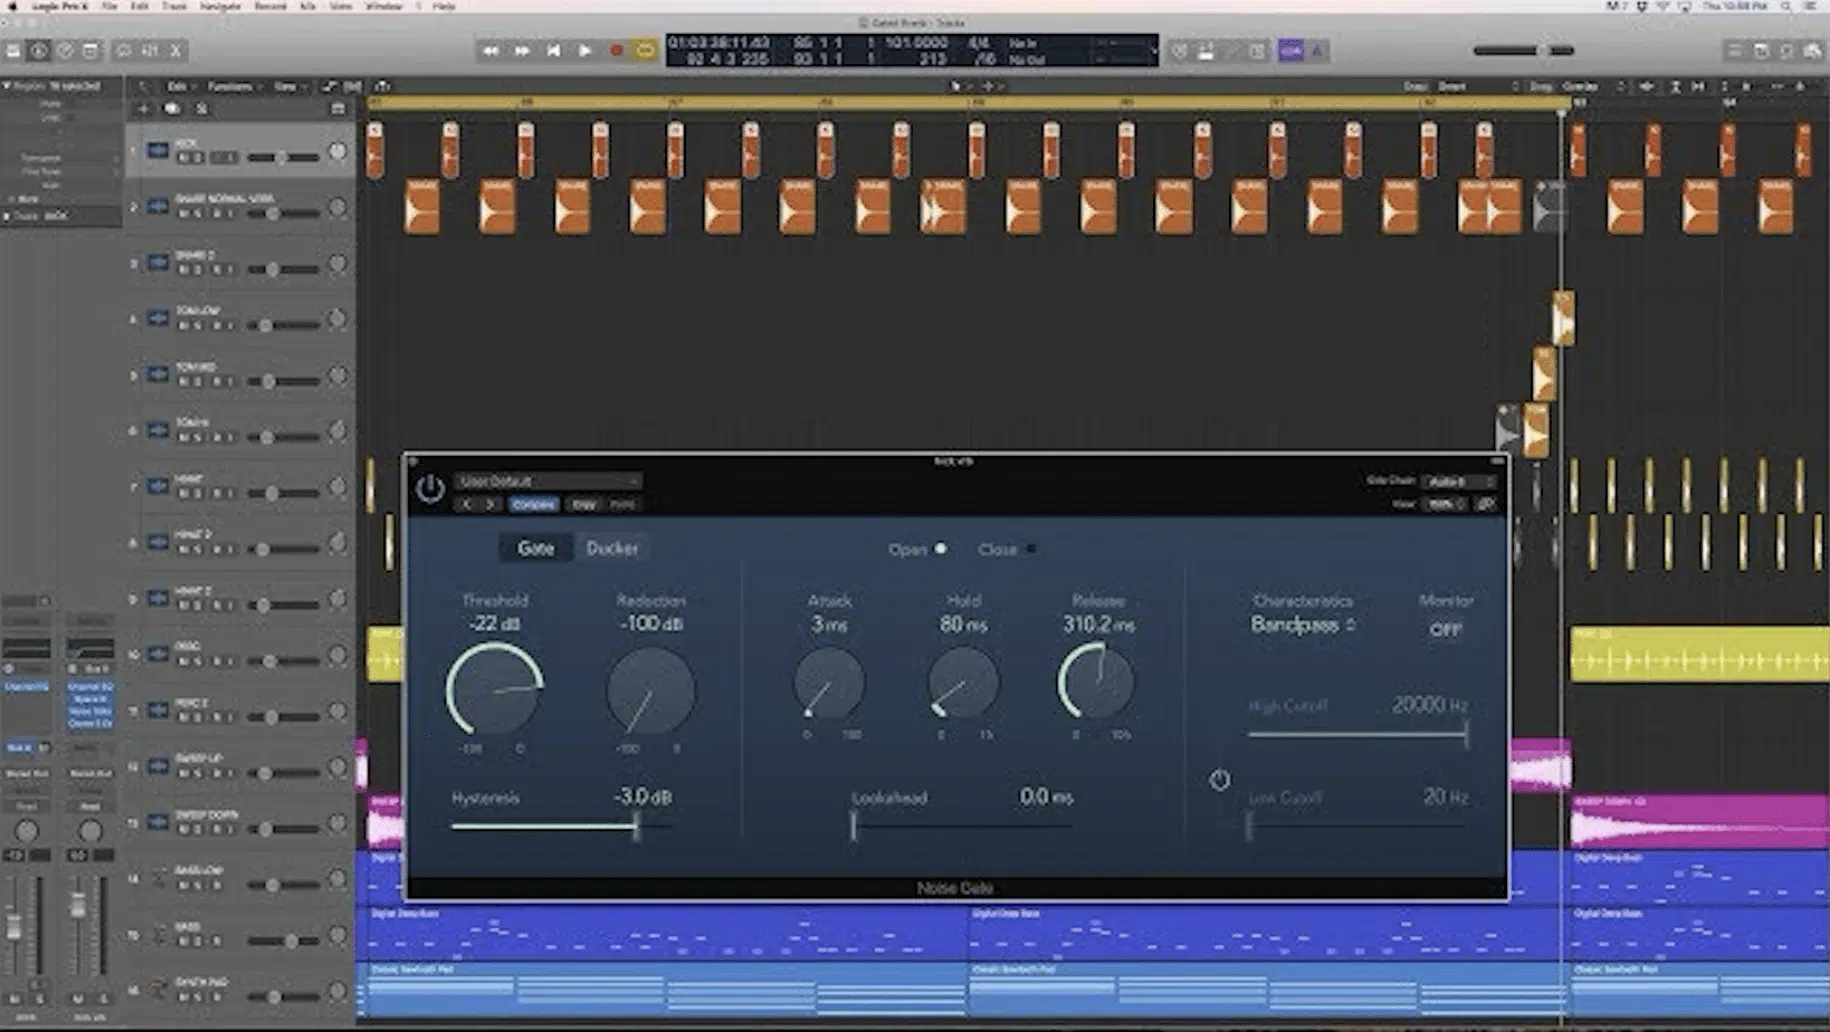Open the Library panel icon in the control bar
The height and width of the screenshot is (1032, 1830).
pyautogui.click(x=13, y=50)
